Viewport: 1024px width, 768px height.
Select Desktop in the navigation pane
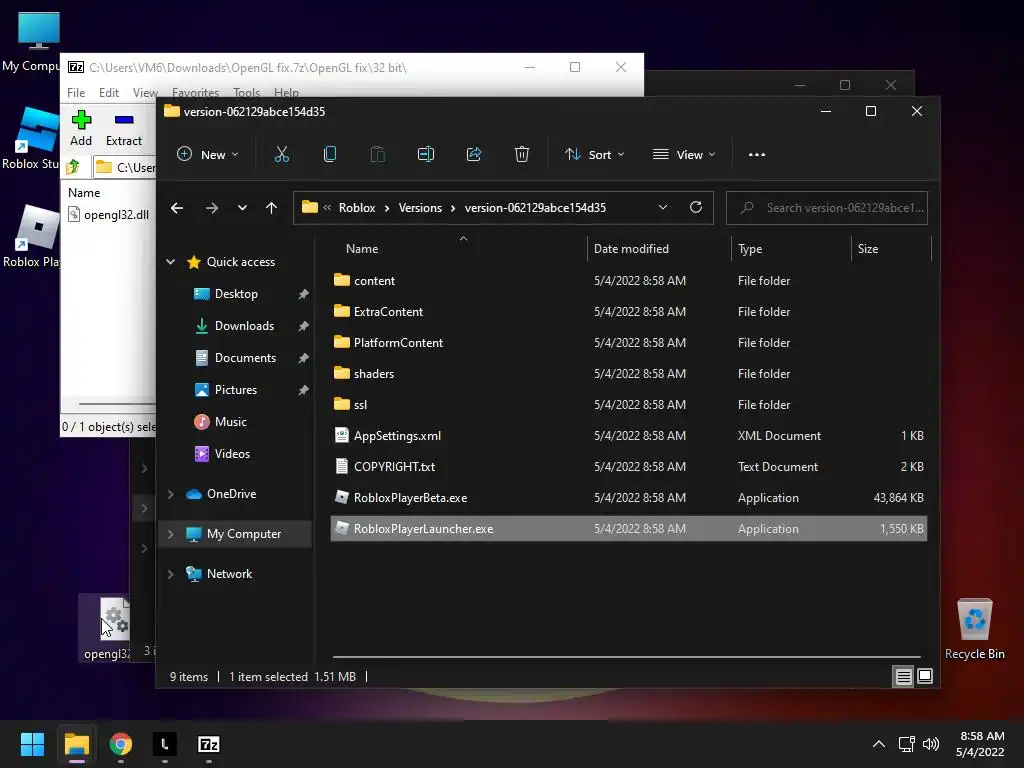(236, 294)
